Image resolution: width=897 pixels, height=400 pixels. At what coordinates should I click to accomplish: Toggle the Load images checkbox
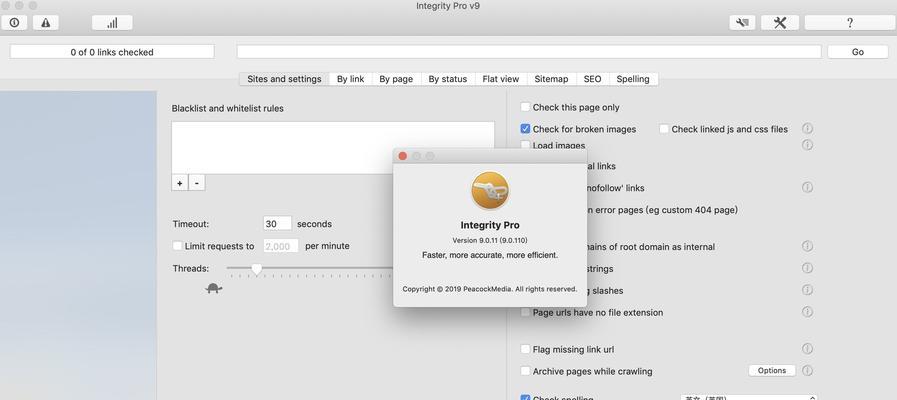click(525, 145)
